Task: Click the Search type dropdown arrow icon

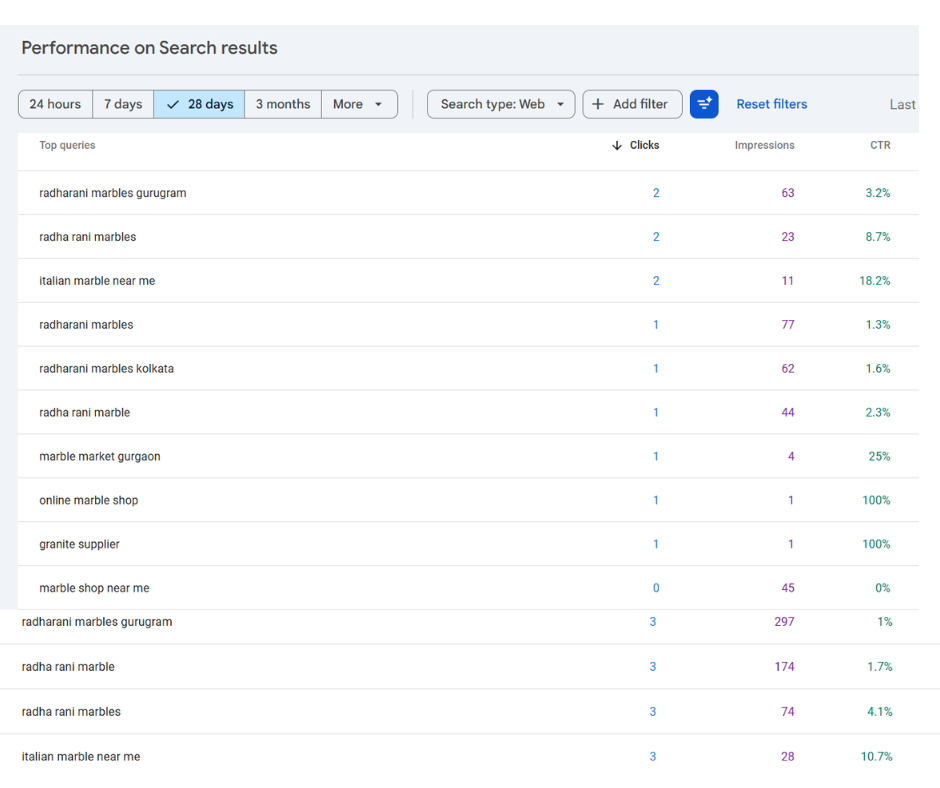Action: point(559,104)
